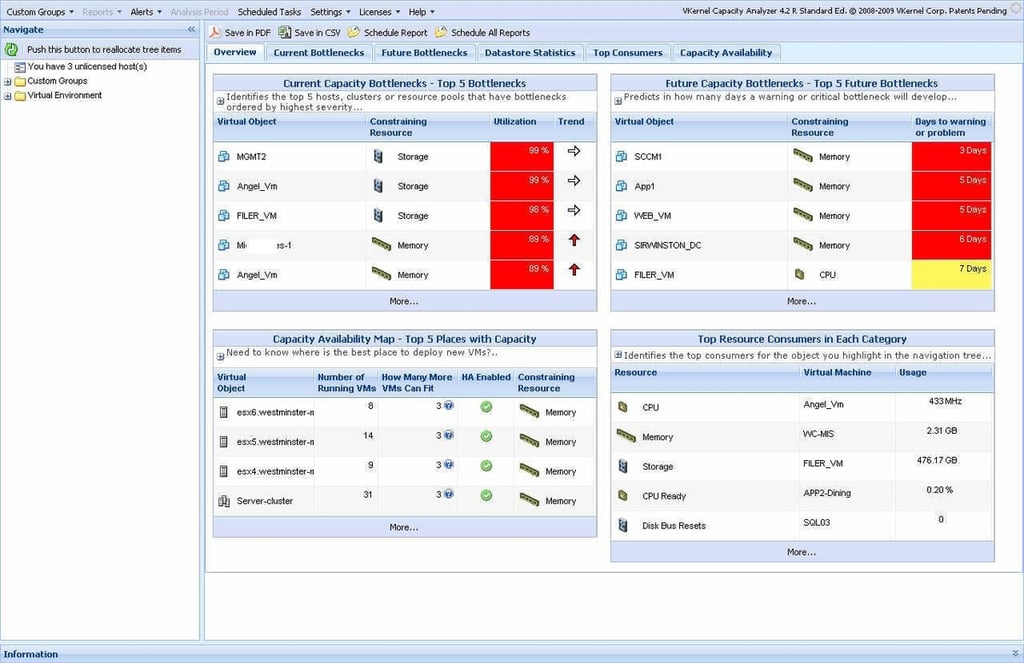1024x663 pixels.
Task: Click the APP2-Dining virtual machine name
Action: point(827,493)
